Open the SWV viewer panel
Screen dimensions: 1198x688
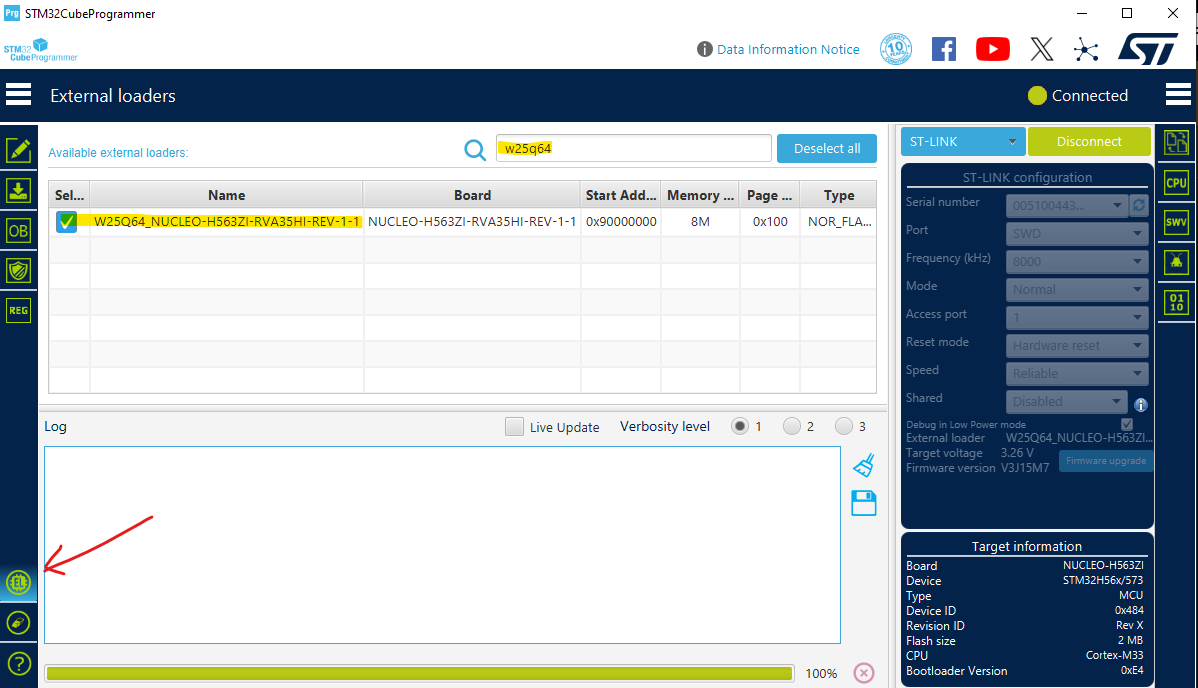pos(1175,222)
